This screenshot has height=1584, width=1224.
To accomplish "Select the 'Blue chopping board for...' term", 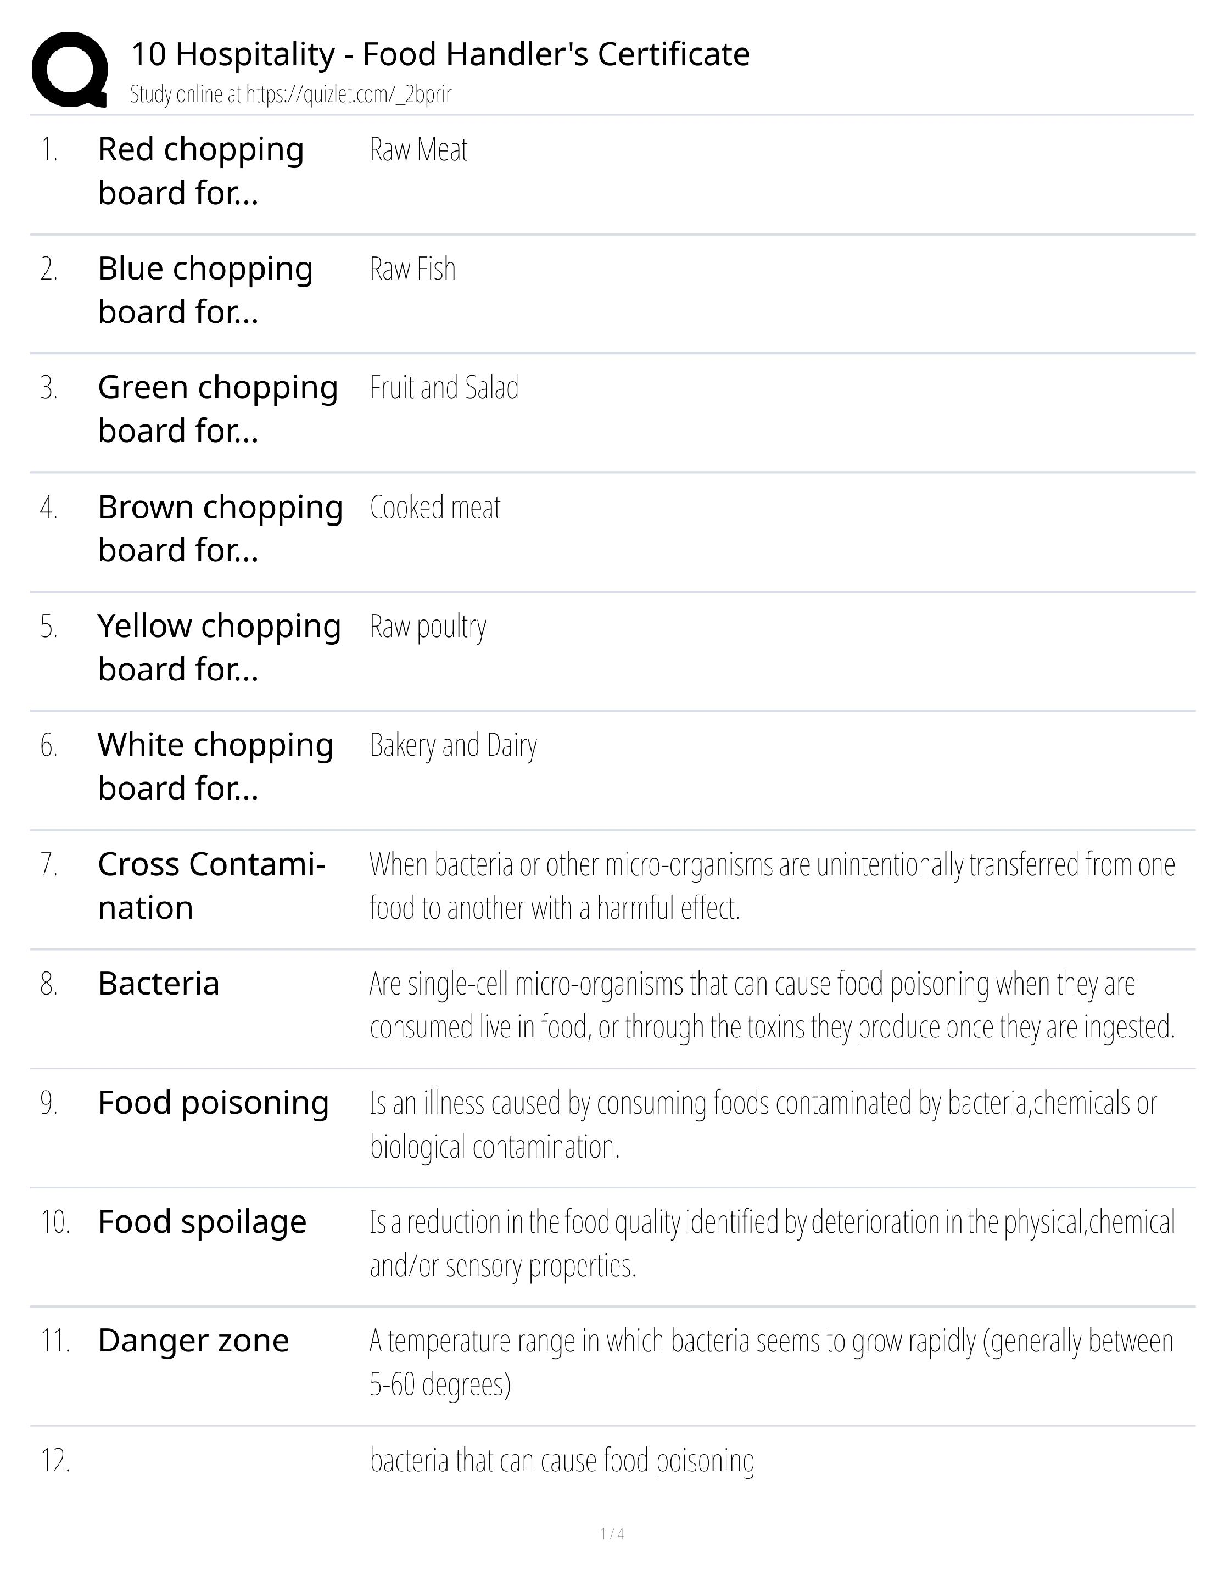I will click(205, 290).
